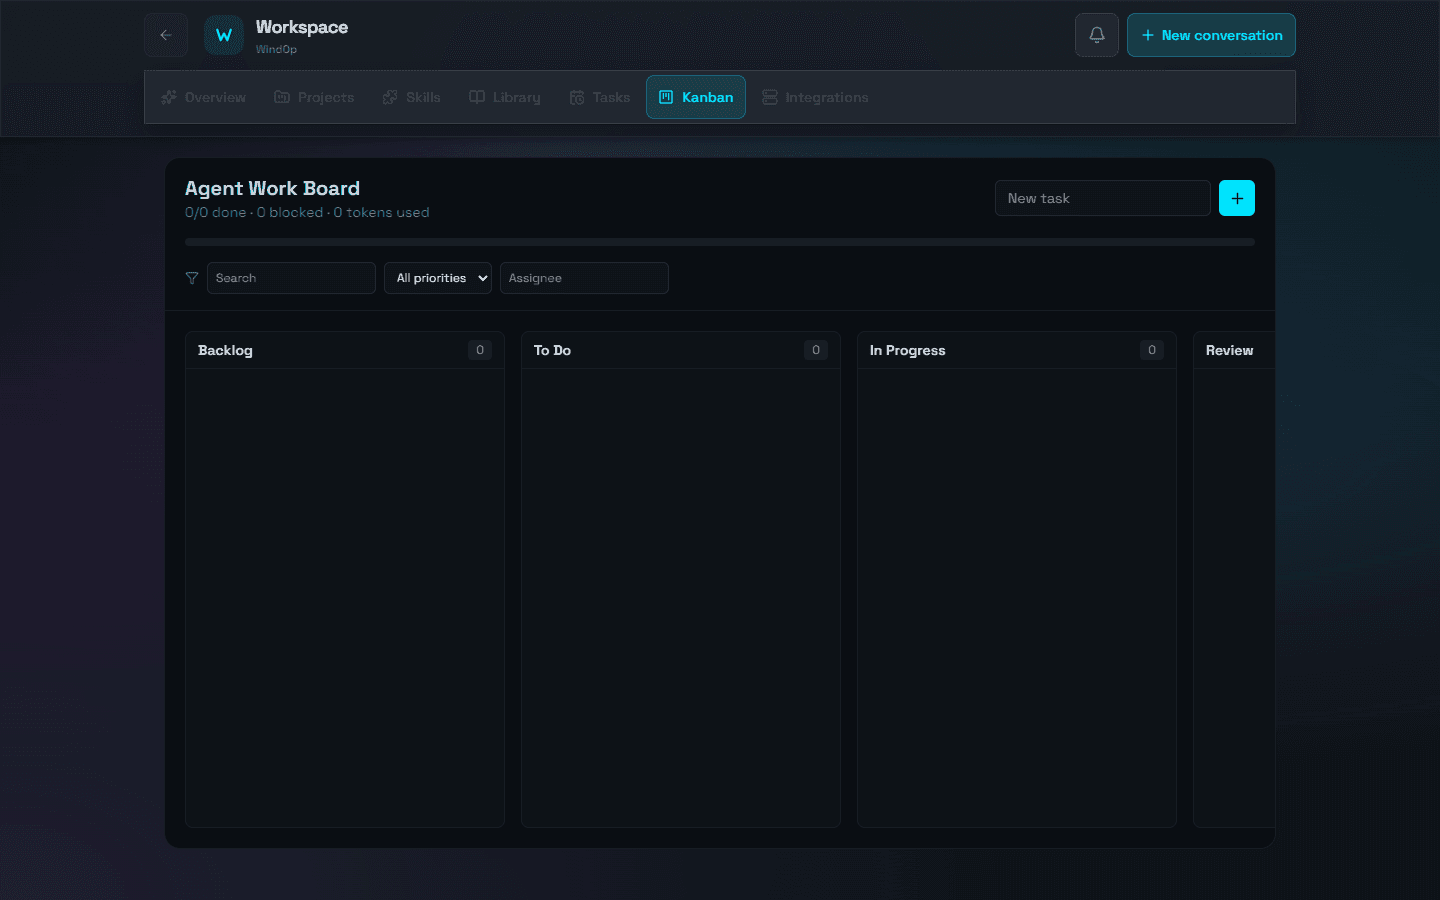Open the Integrations tab
Screen dimensions: 1440x900
tap(815, 97)
